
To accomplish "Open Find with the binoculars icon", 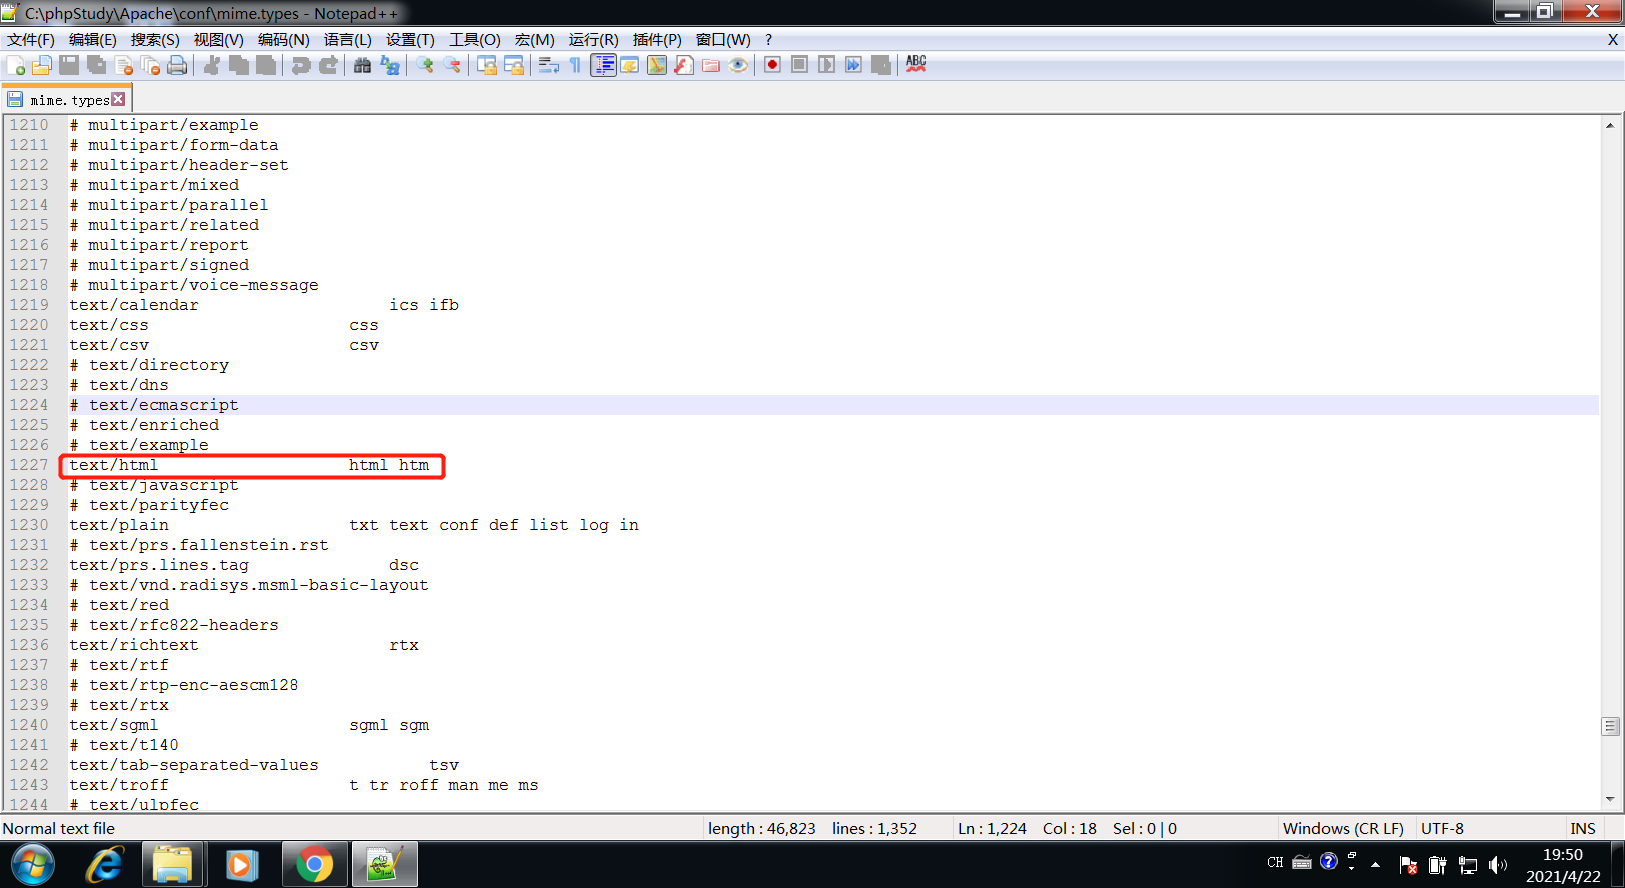I will 362,65.
